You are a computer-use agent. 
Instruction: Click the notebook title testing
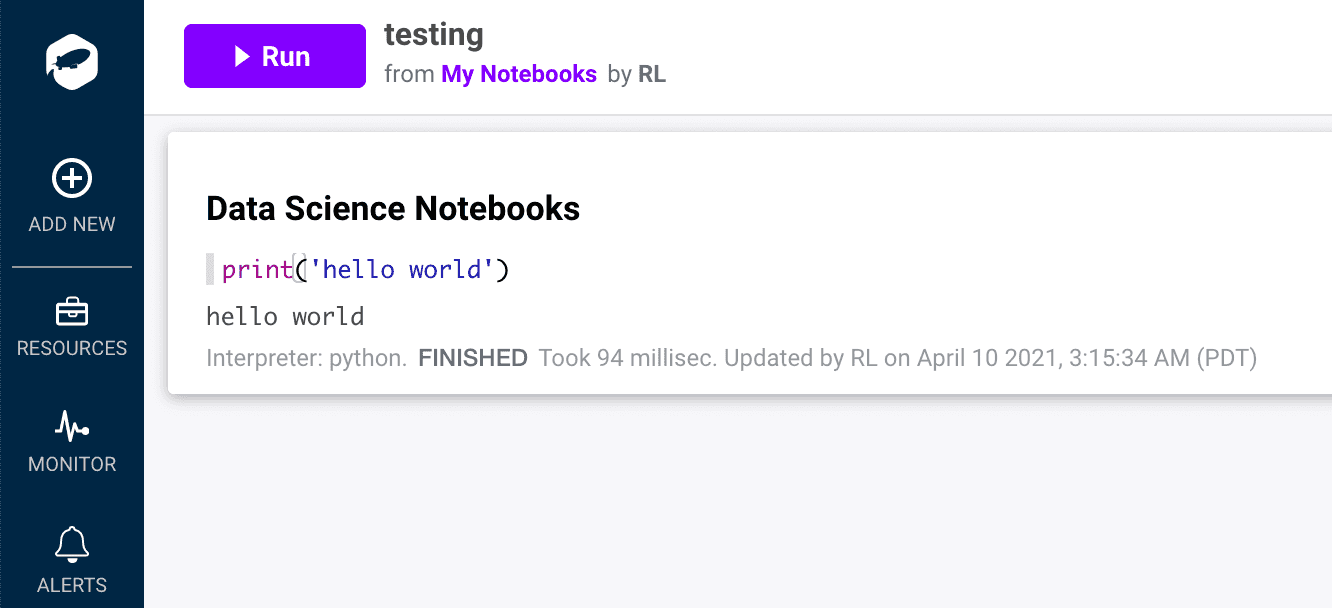(x=434, y=34)
